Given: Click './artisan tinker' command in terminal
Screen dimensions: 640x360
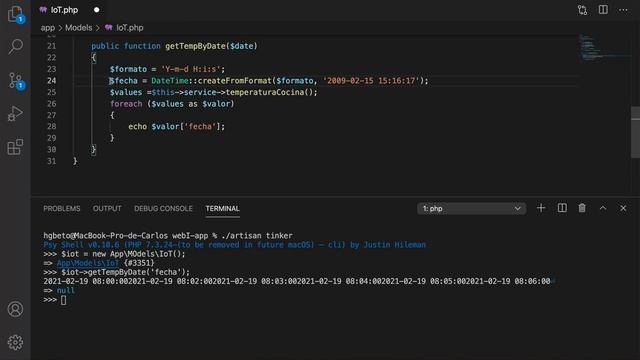Looking at the screenshot, I should tap(257, 236).
